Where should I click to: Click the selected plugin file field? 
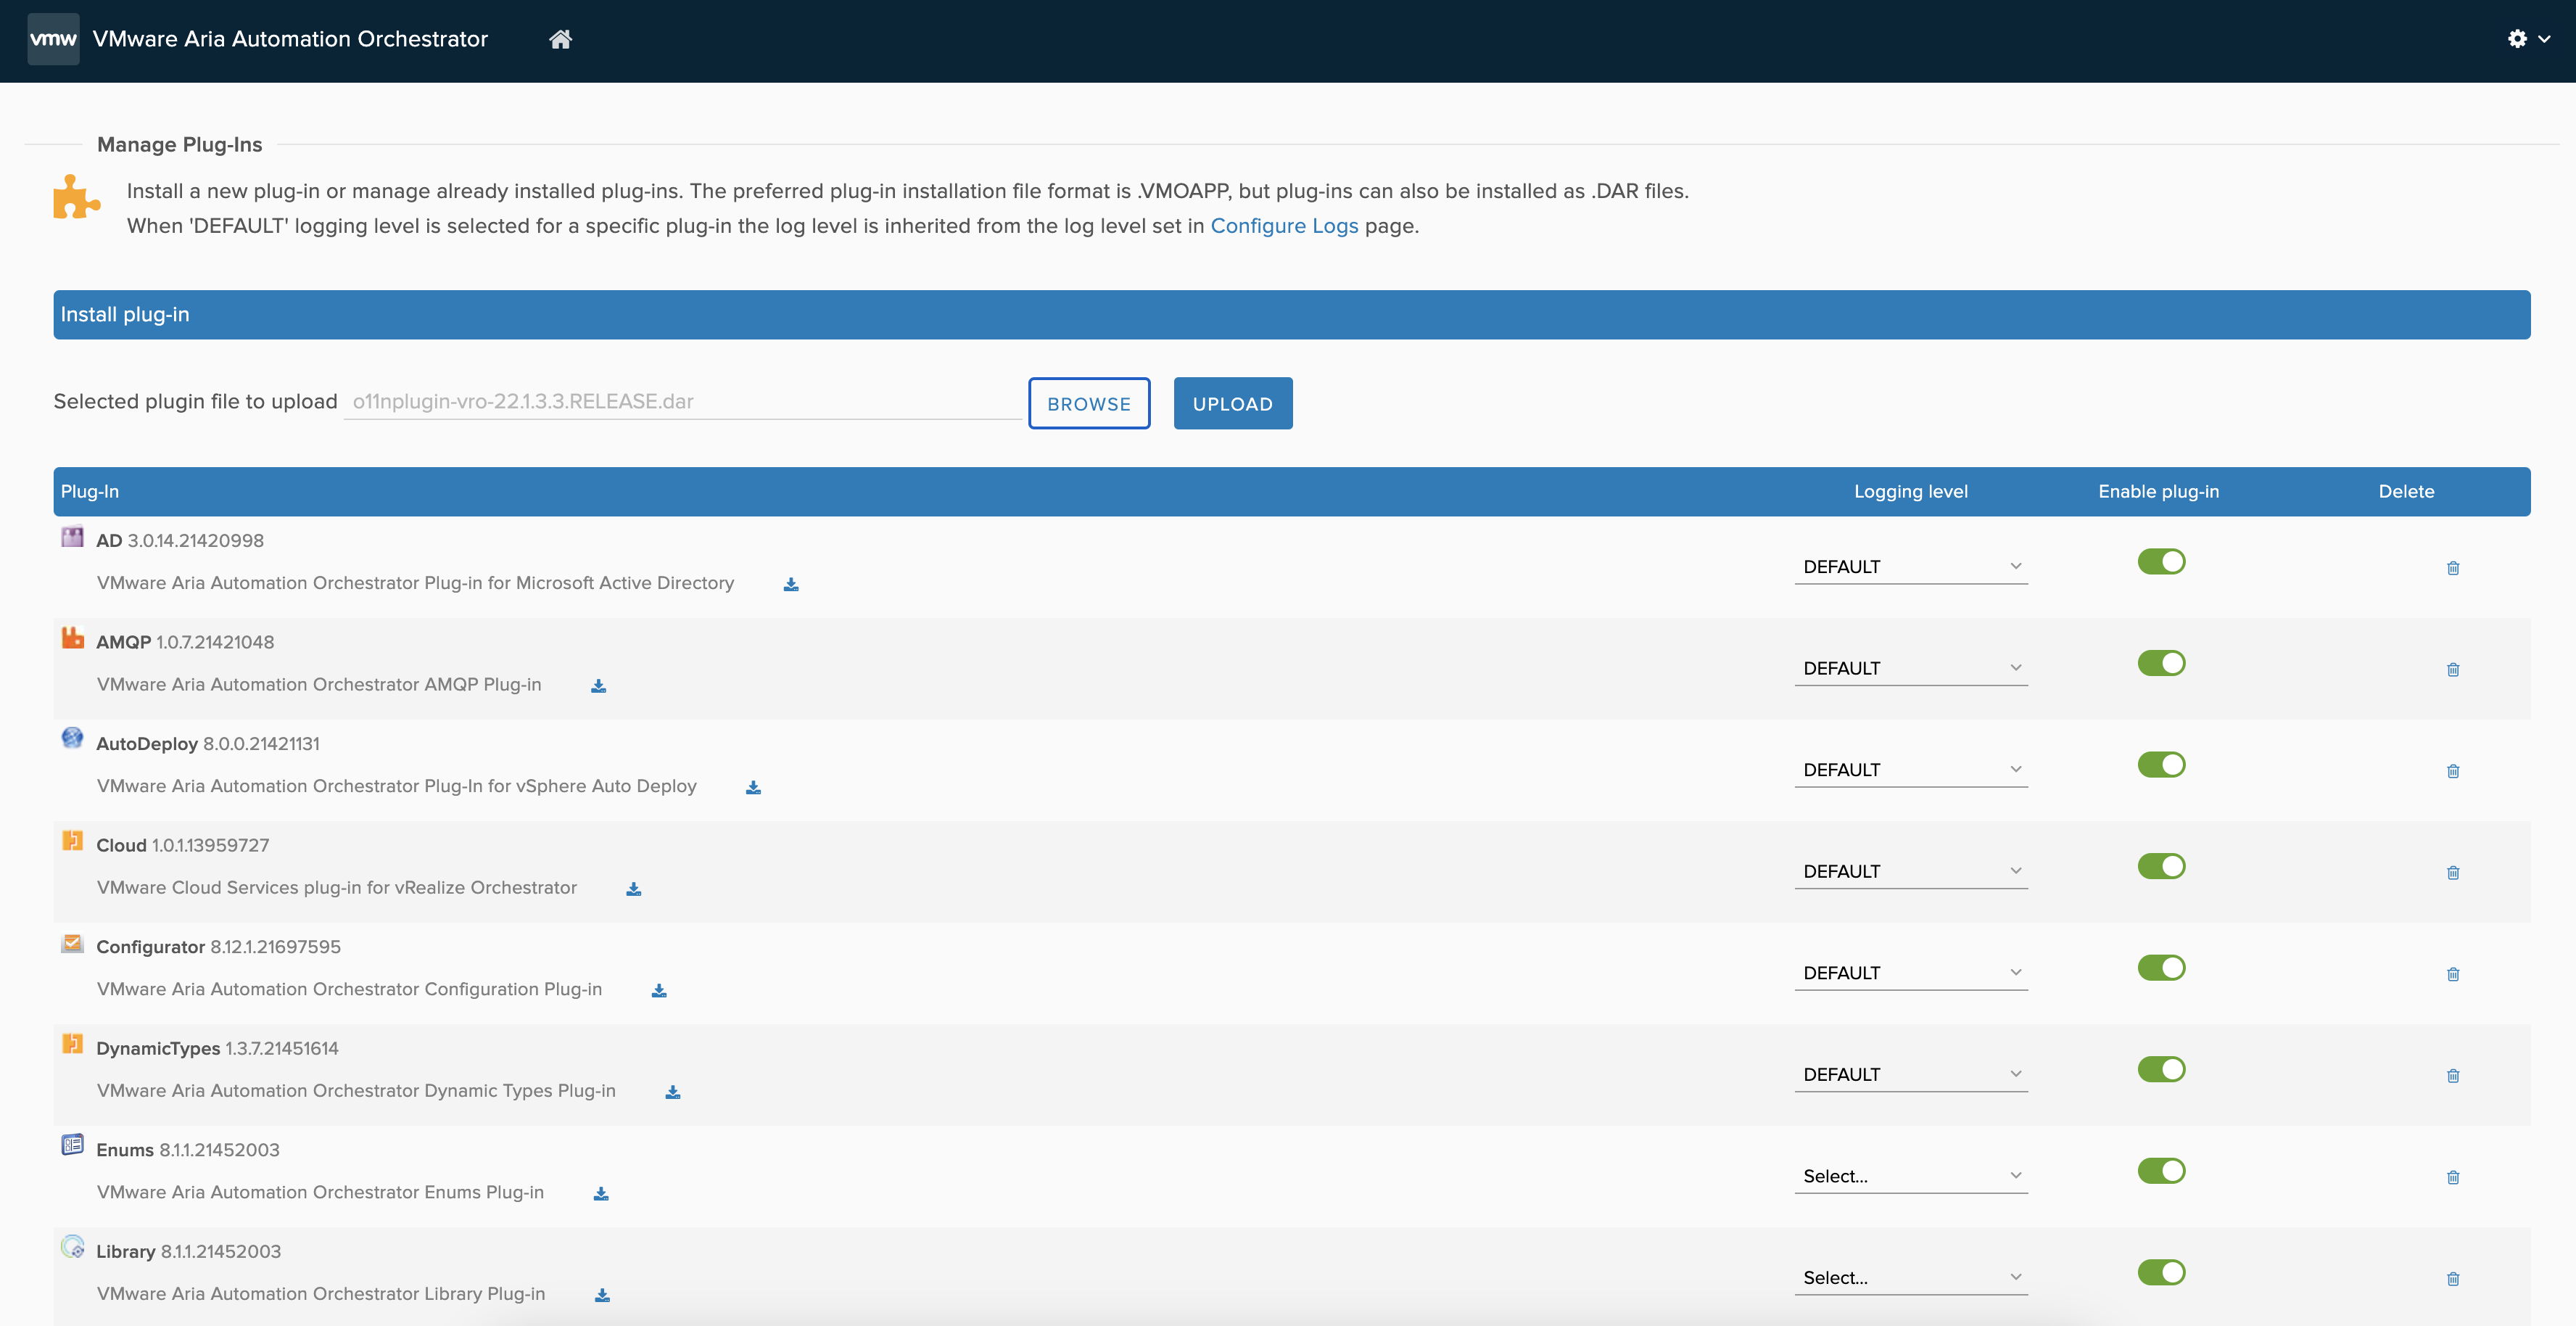[682, 402]
